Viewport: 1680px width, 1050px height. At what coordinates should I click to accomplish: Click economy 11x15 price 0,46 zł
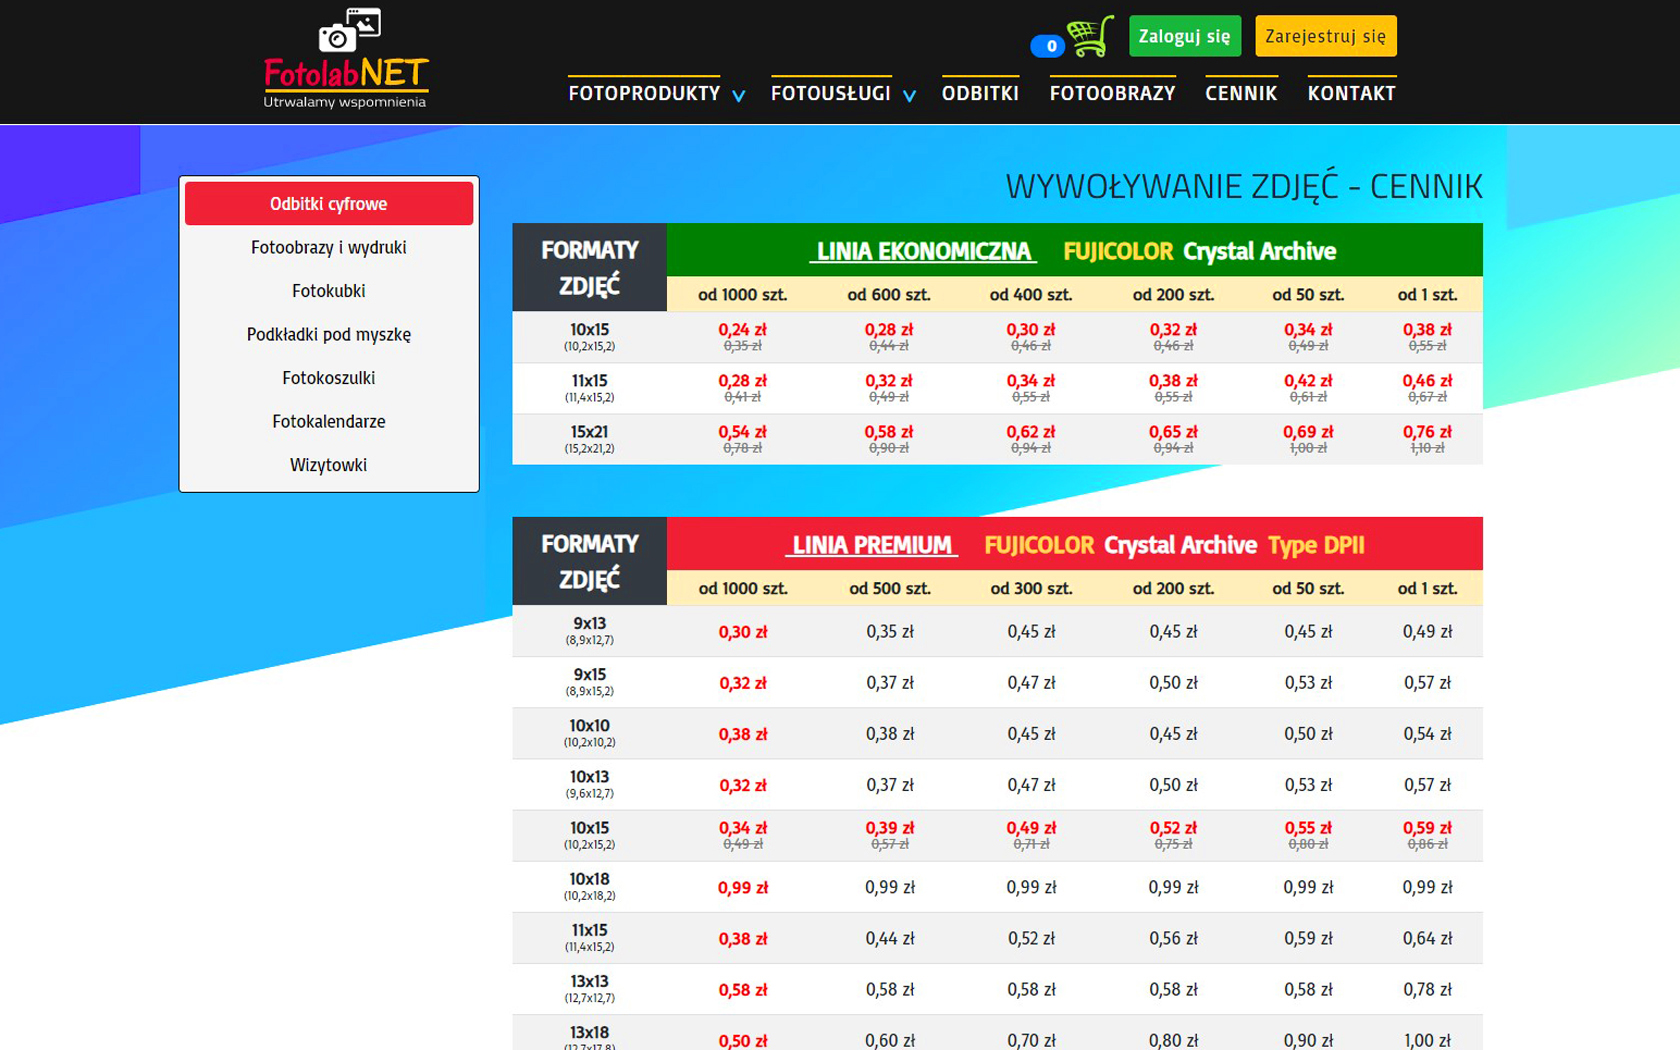click(x=1427, y=381)
